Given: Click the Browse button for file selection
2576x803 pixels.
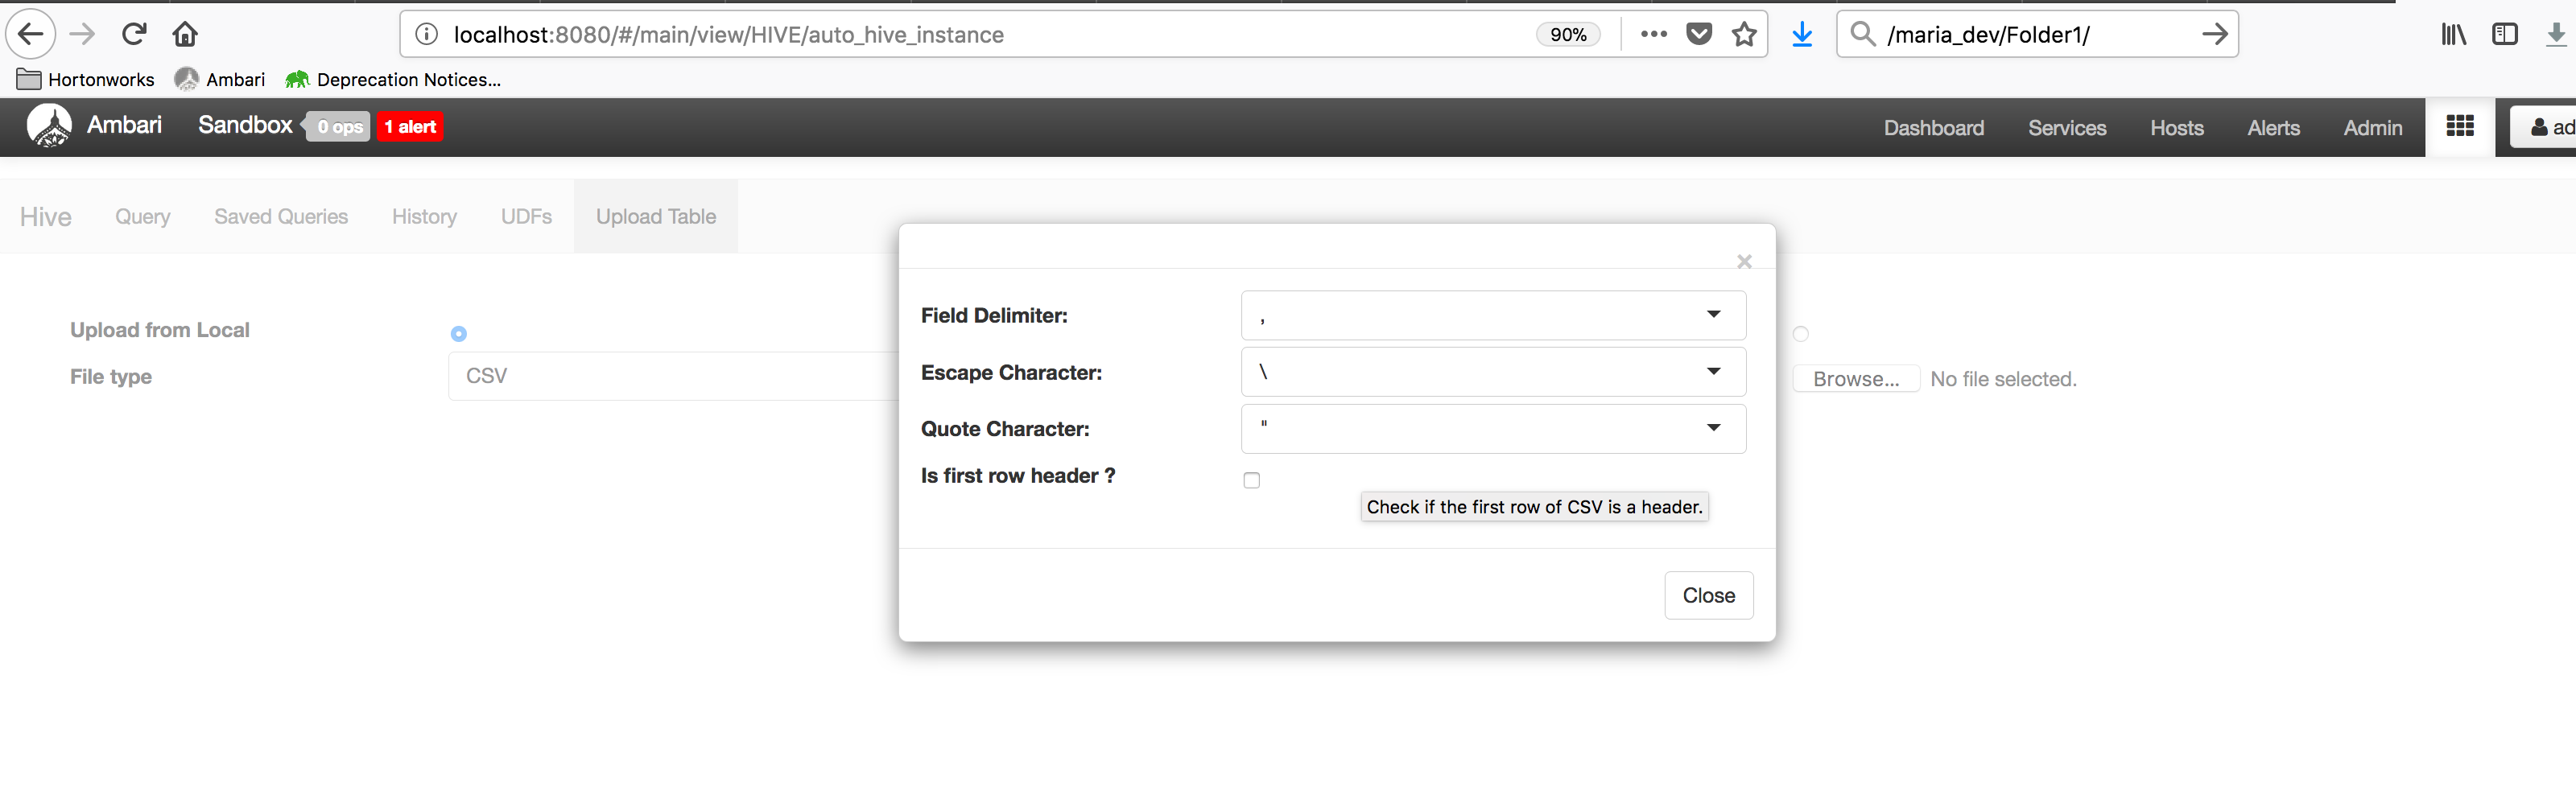Looking at the screenshot, I should point(1856,378).
